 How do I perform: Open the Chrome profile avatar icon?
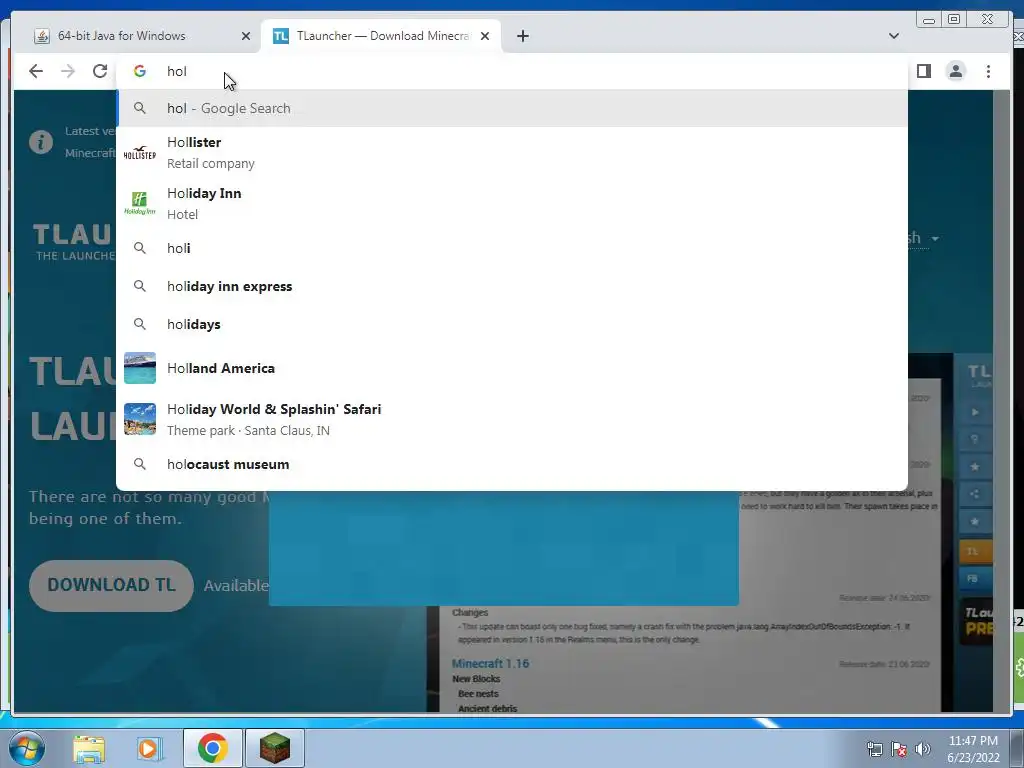(956, 71)
